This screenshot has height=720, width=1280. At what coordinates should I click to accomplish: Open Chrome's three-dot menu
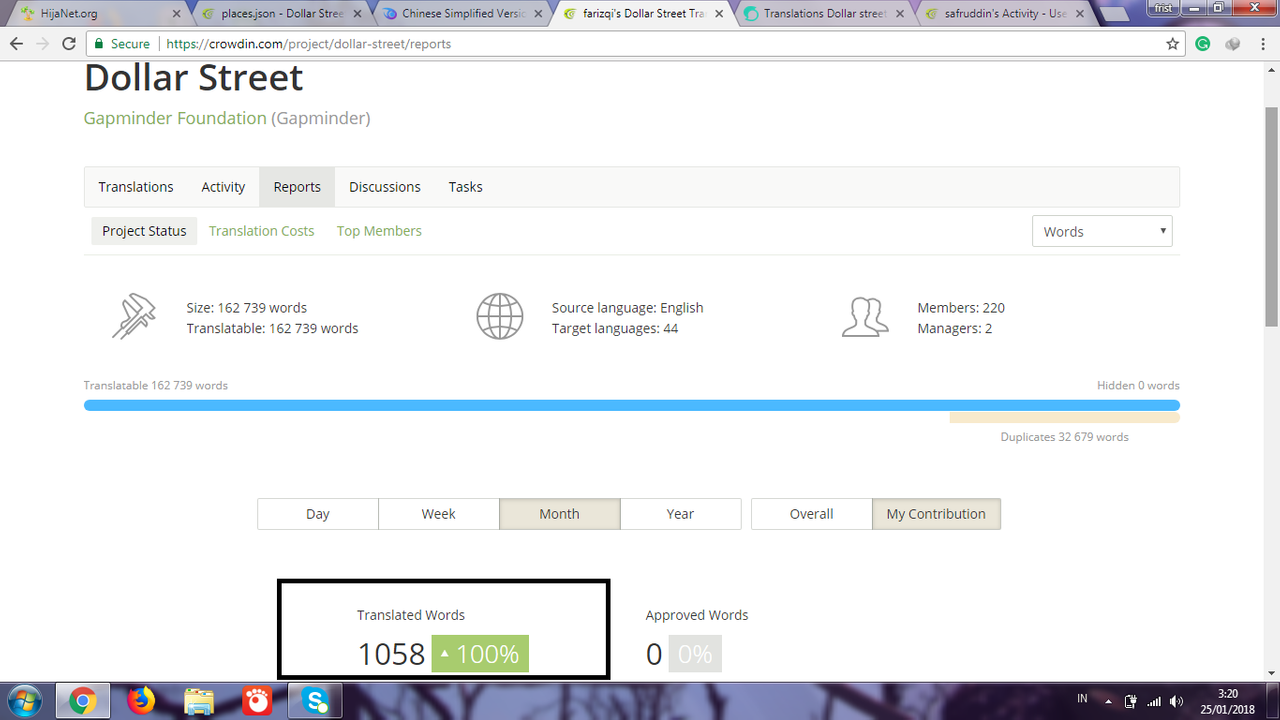pyautogui.click(x=1261, y=44)
